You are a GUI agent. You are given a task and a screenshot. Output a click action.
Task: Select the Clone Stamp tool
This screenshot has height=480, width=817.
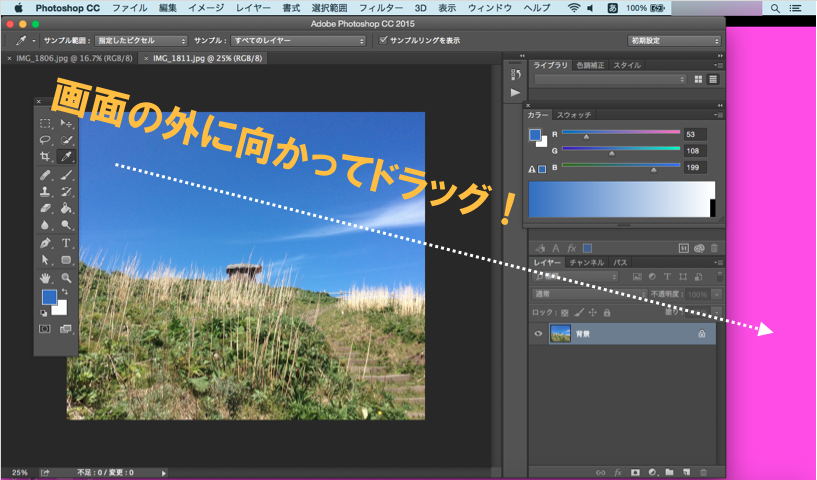[x=45, y=191]
